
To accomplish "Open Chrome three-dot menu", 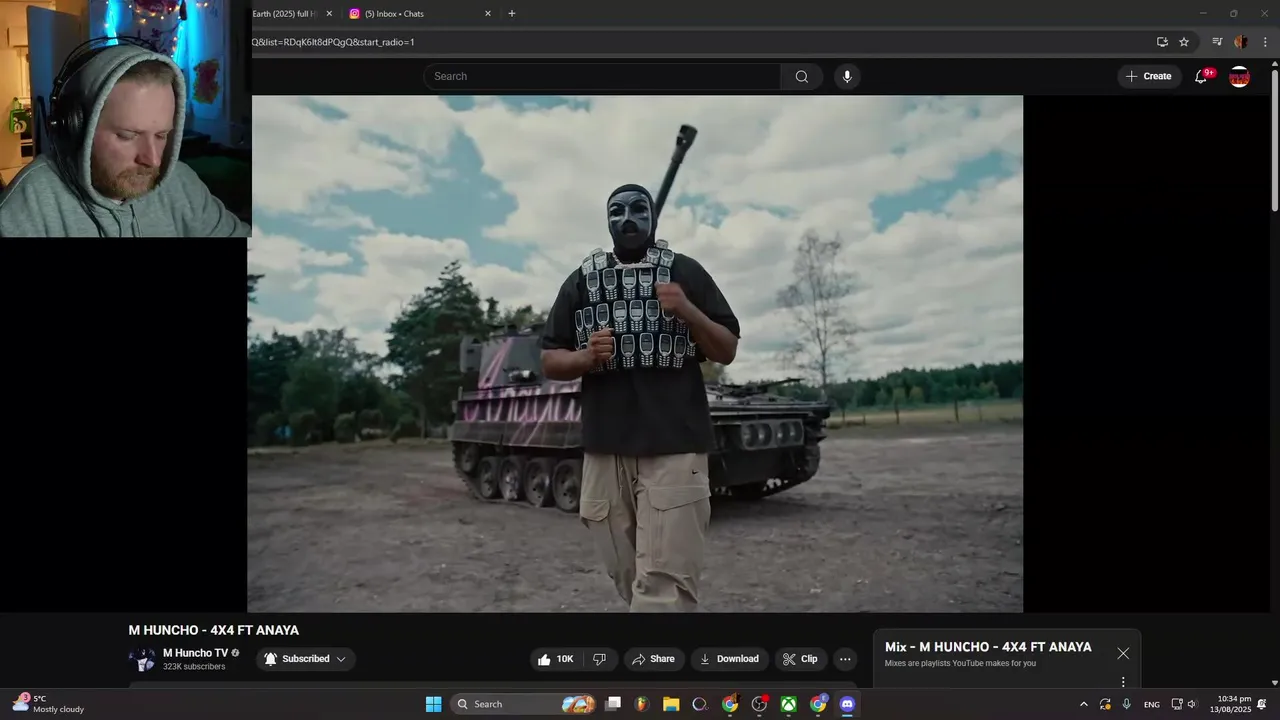I will [1265, 42].
